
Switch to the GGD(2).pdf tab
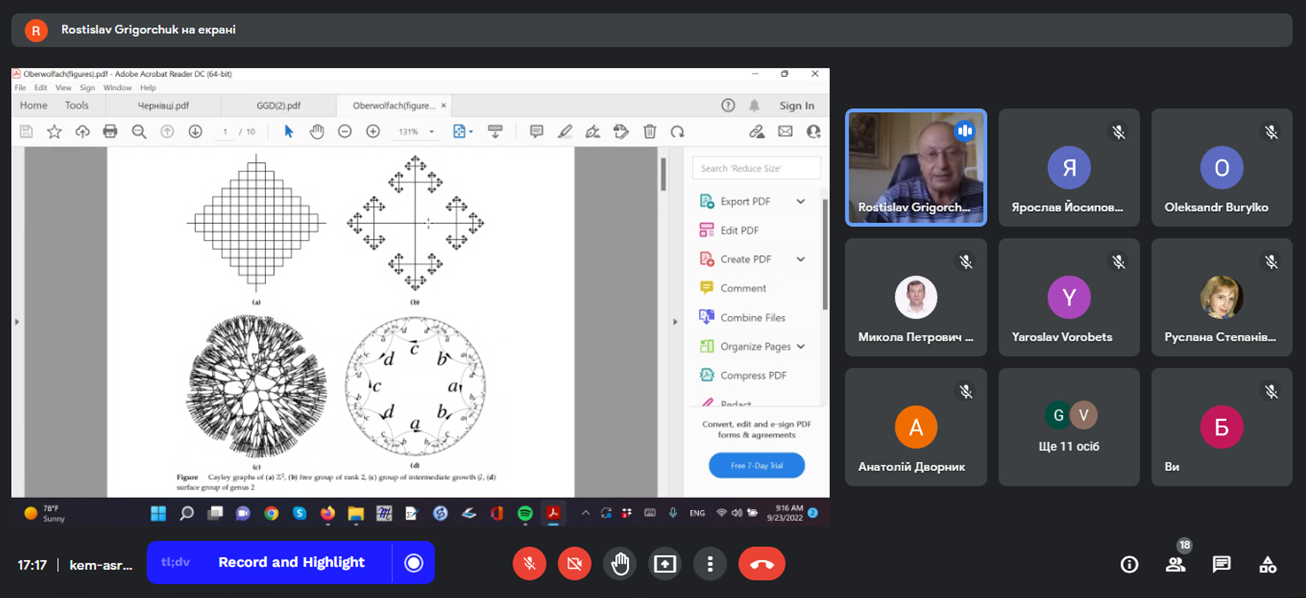coord(277,105)
